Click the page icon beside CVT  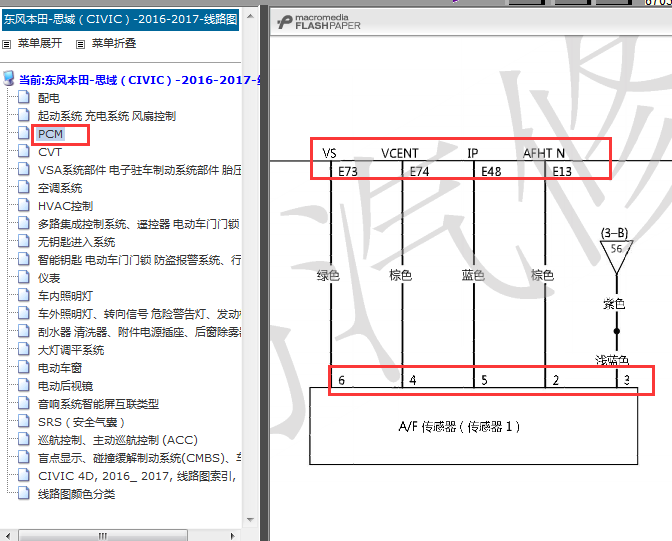24,151
